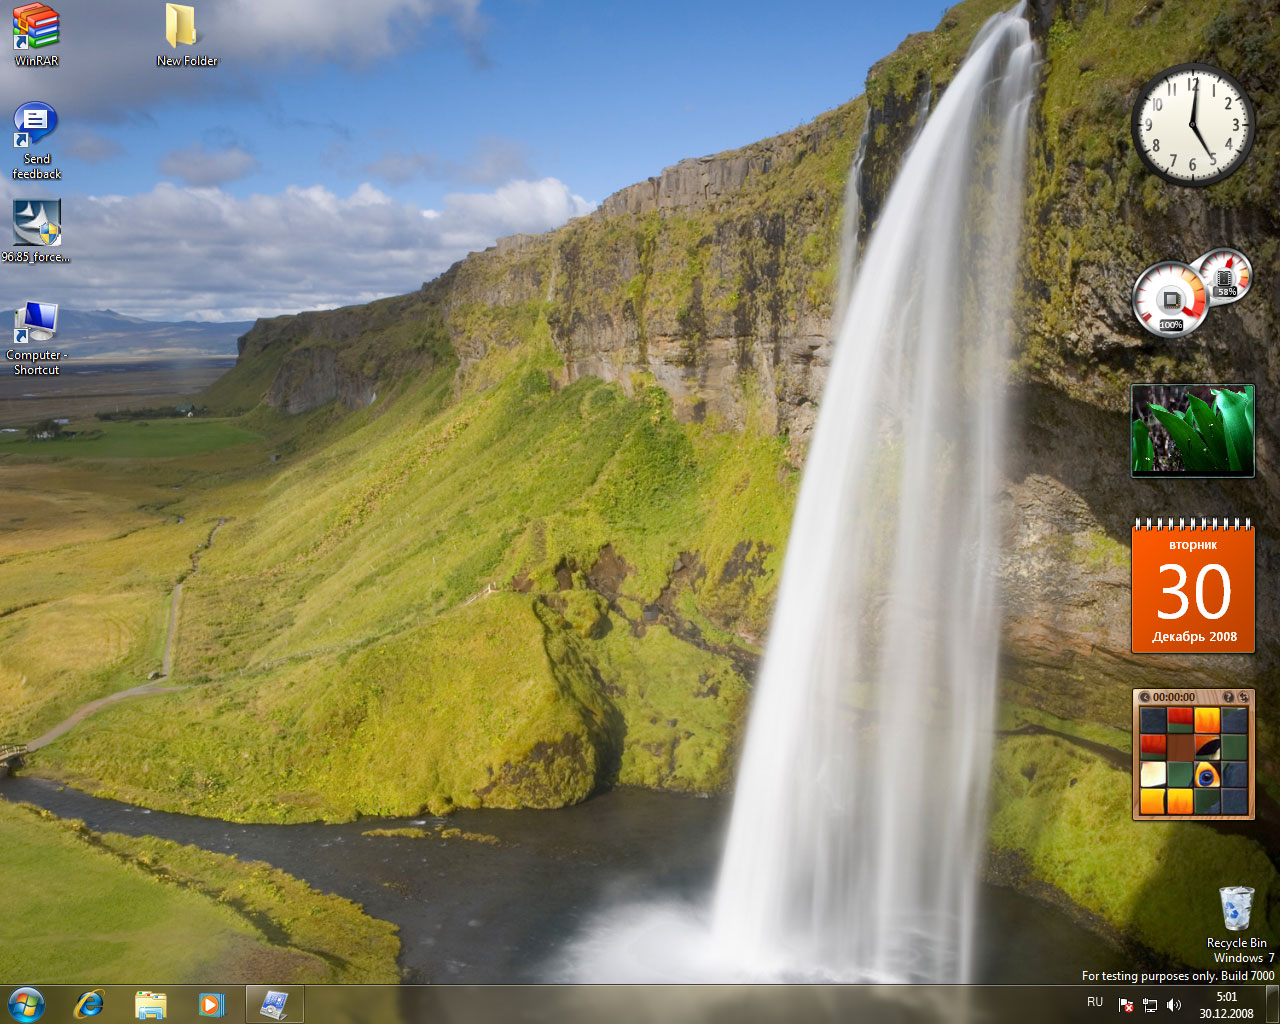1280x1024 pixels.
Task: Click the large CPU usage dial gadget
Action: (x=1170, y=298)
